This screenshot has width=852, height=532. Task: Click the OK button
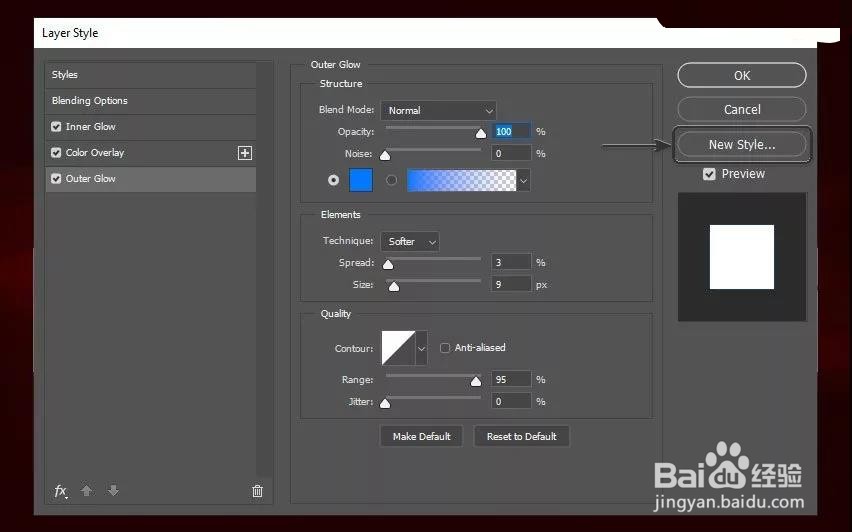point(742,76)
